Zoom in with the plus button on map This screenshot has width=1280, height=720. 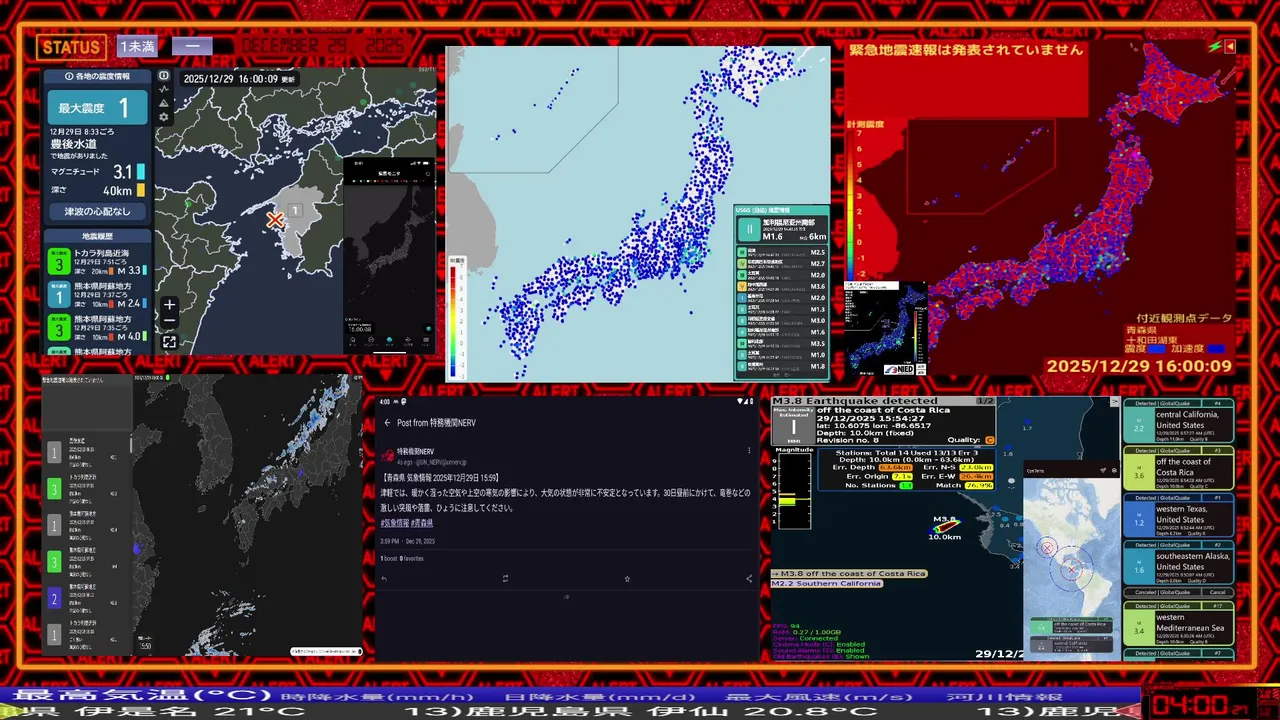169,305
